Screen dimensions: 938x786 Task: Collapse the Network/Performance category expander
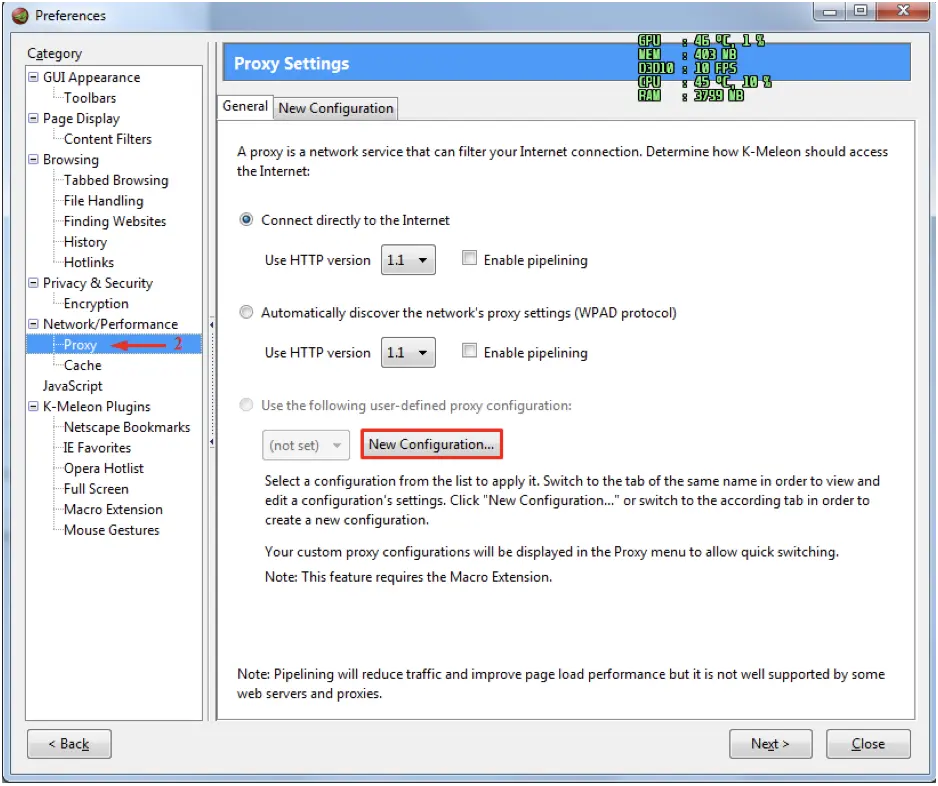tap(34, 324)
